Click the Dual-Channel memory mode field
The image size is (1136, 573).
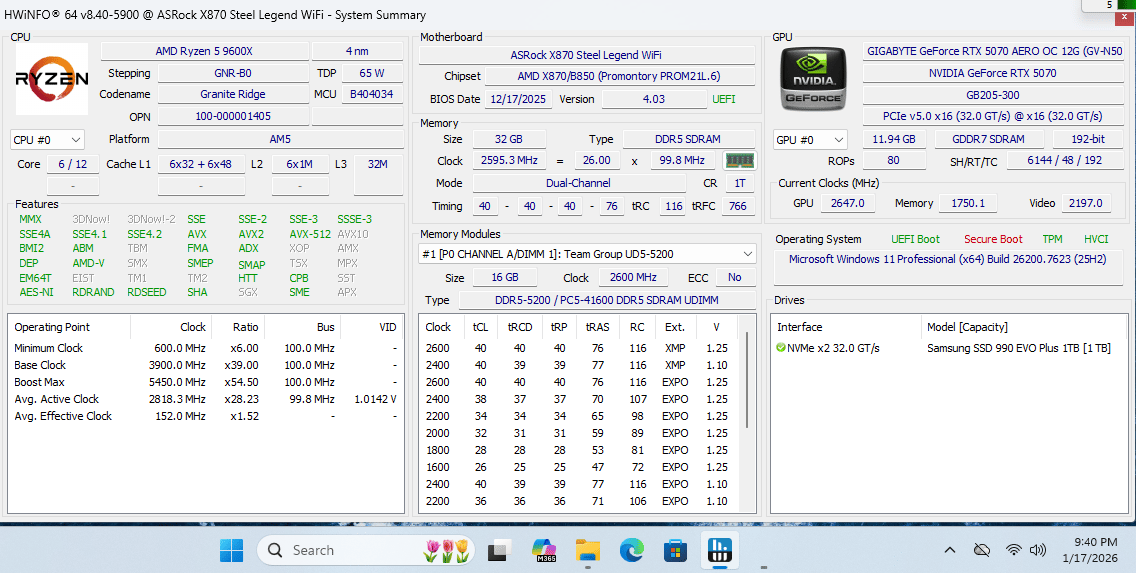[x=578, y=183]
